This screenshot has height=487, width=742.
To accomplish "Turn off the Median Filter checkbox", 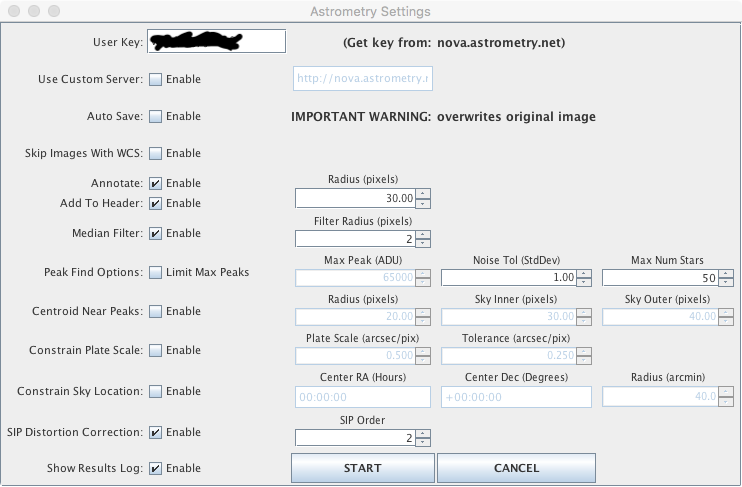I will pyautogui.click(x=155, y=233).
